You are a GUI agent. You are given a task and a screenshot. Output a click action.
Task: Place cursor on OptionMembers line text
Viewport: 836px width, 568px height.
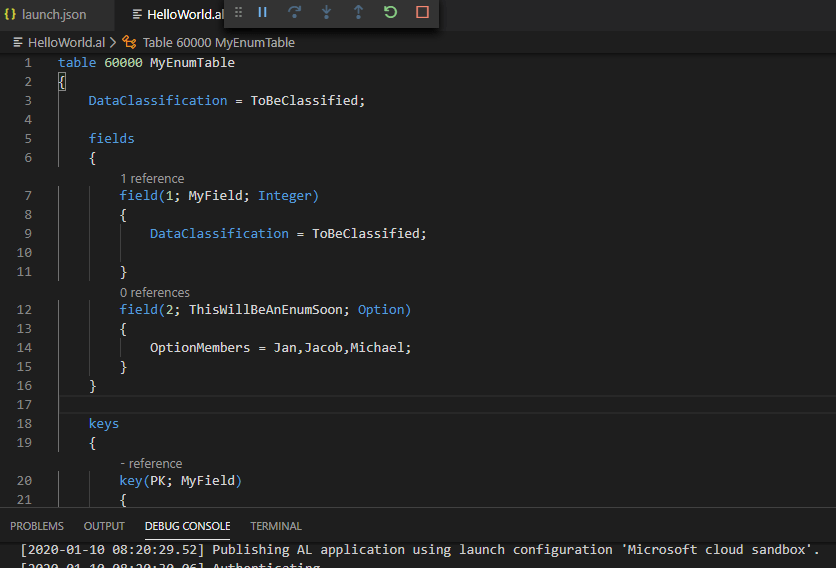pos(280,348)
